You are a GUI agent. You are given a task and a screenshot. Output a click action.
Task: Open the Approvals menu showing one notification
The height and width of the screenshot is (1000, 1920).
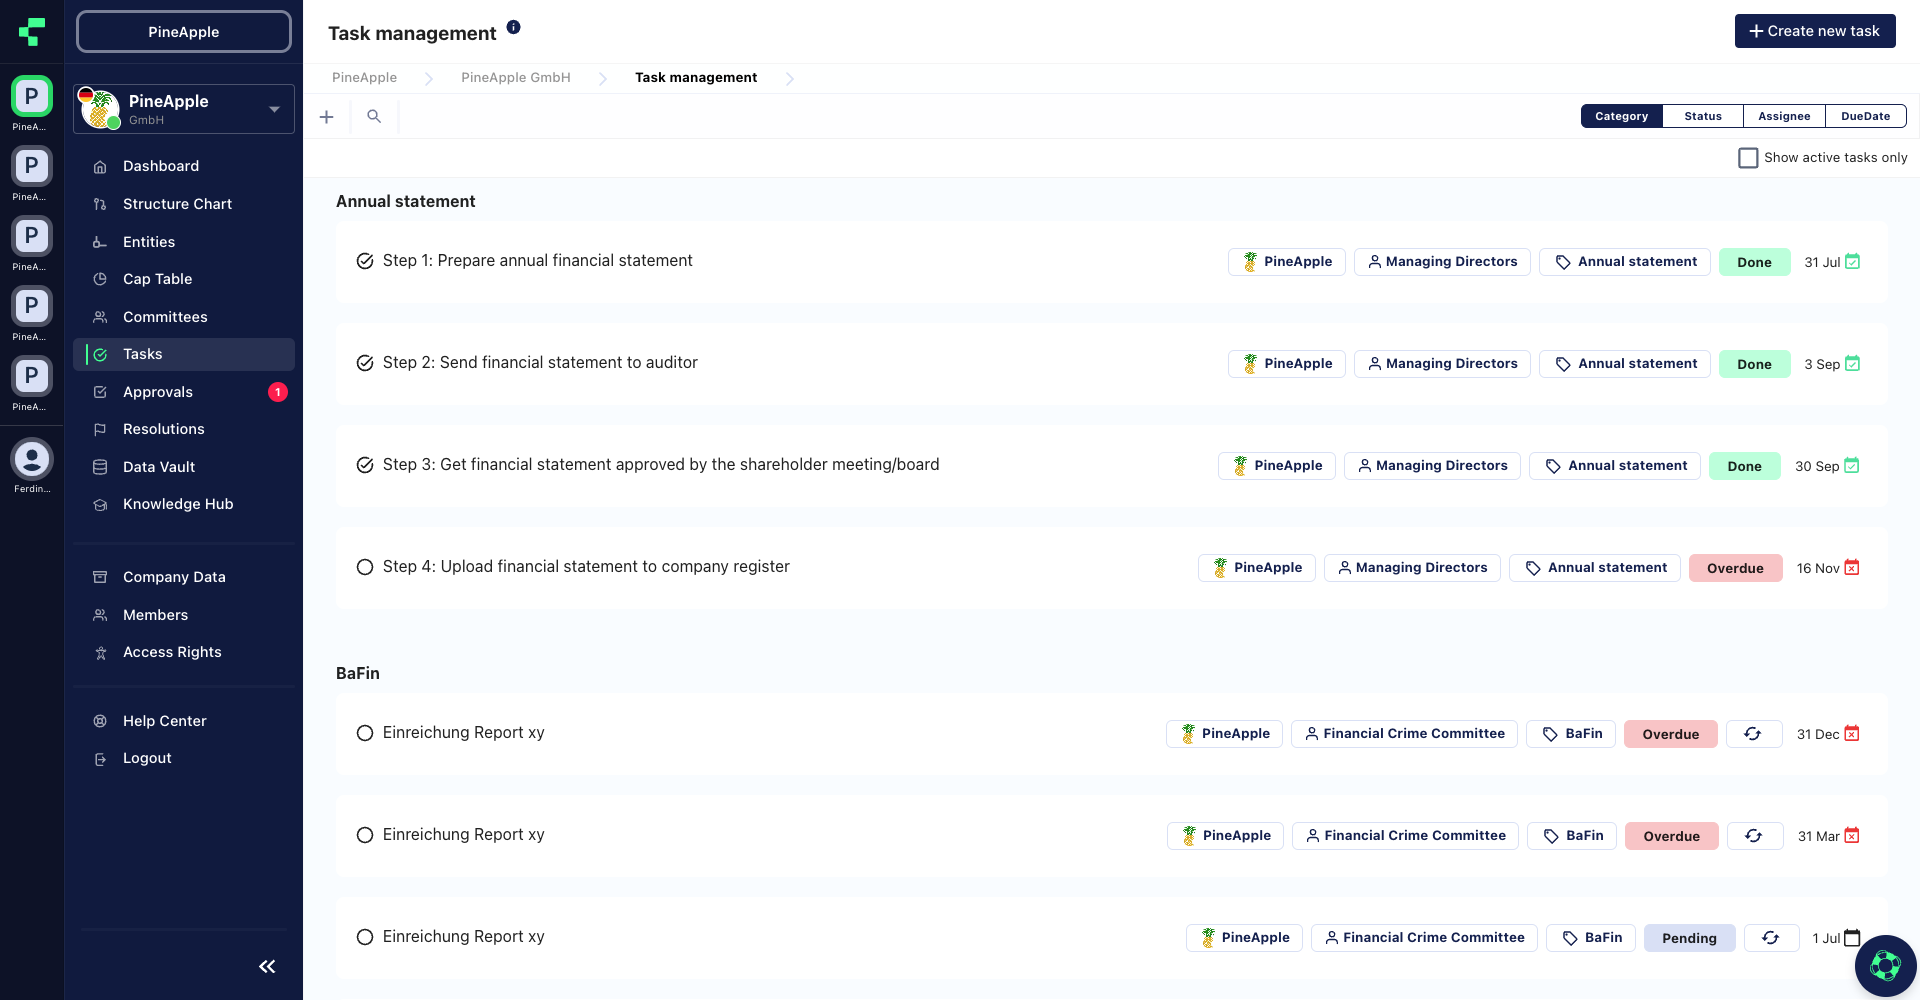click(x=158, y=392)
